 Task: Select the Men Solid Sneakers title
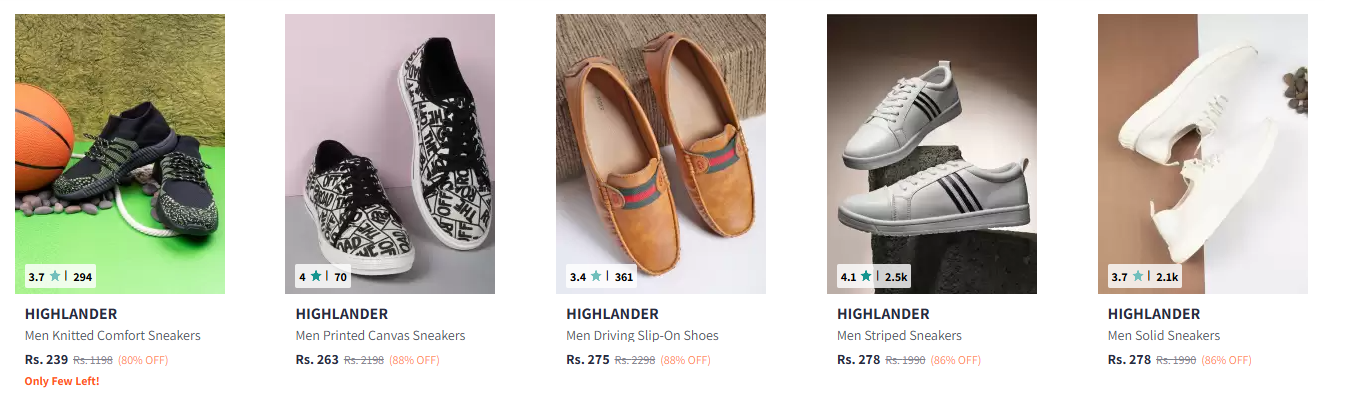click(1164, 336)
